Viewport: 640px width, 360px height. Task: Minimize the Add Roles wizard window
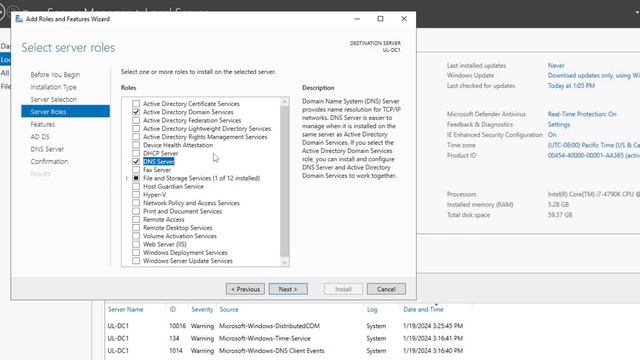(x=357, y=19)
